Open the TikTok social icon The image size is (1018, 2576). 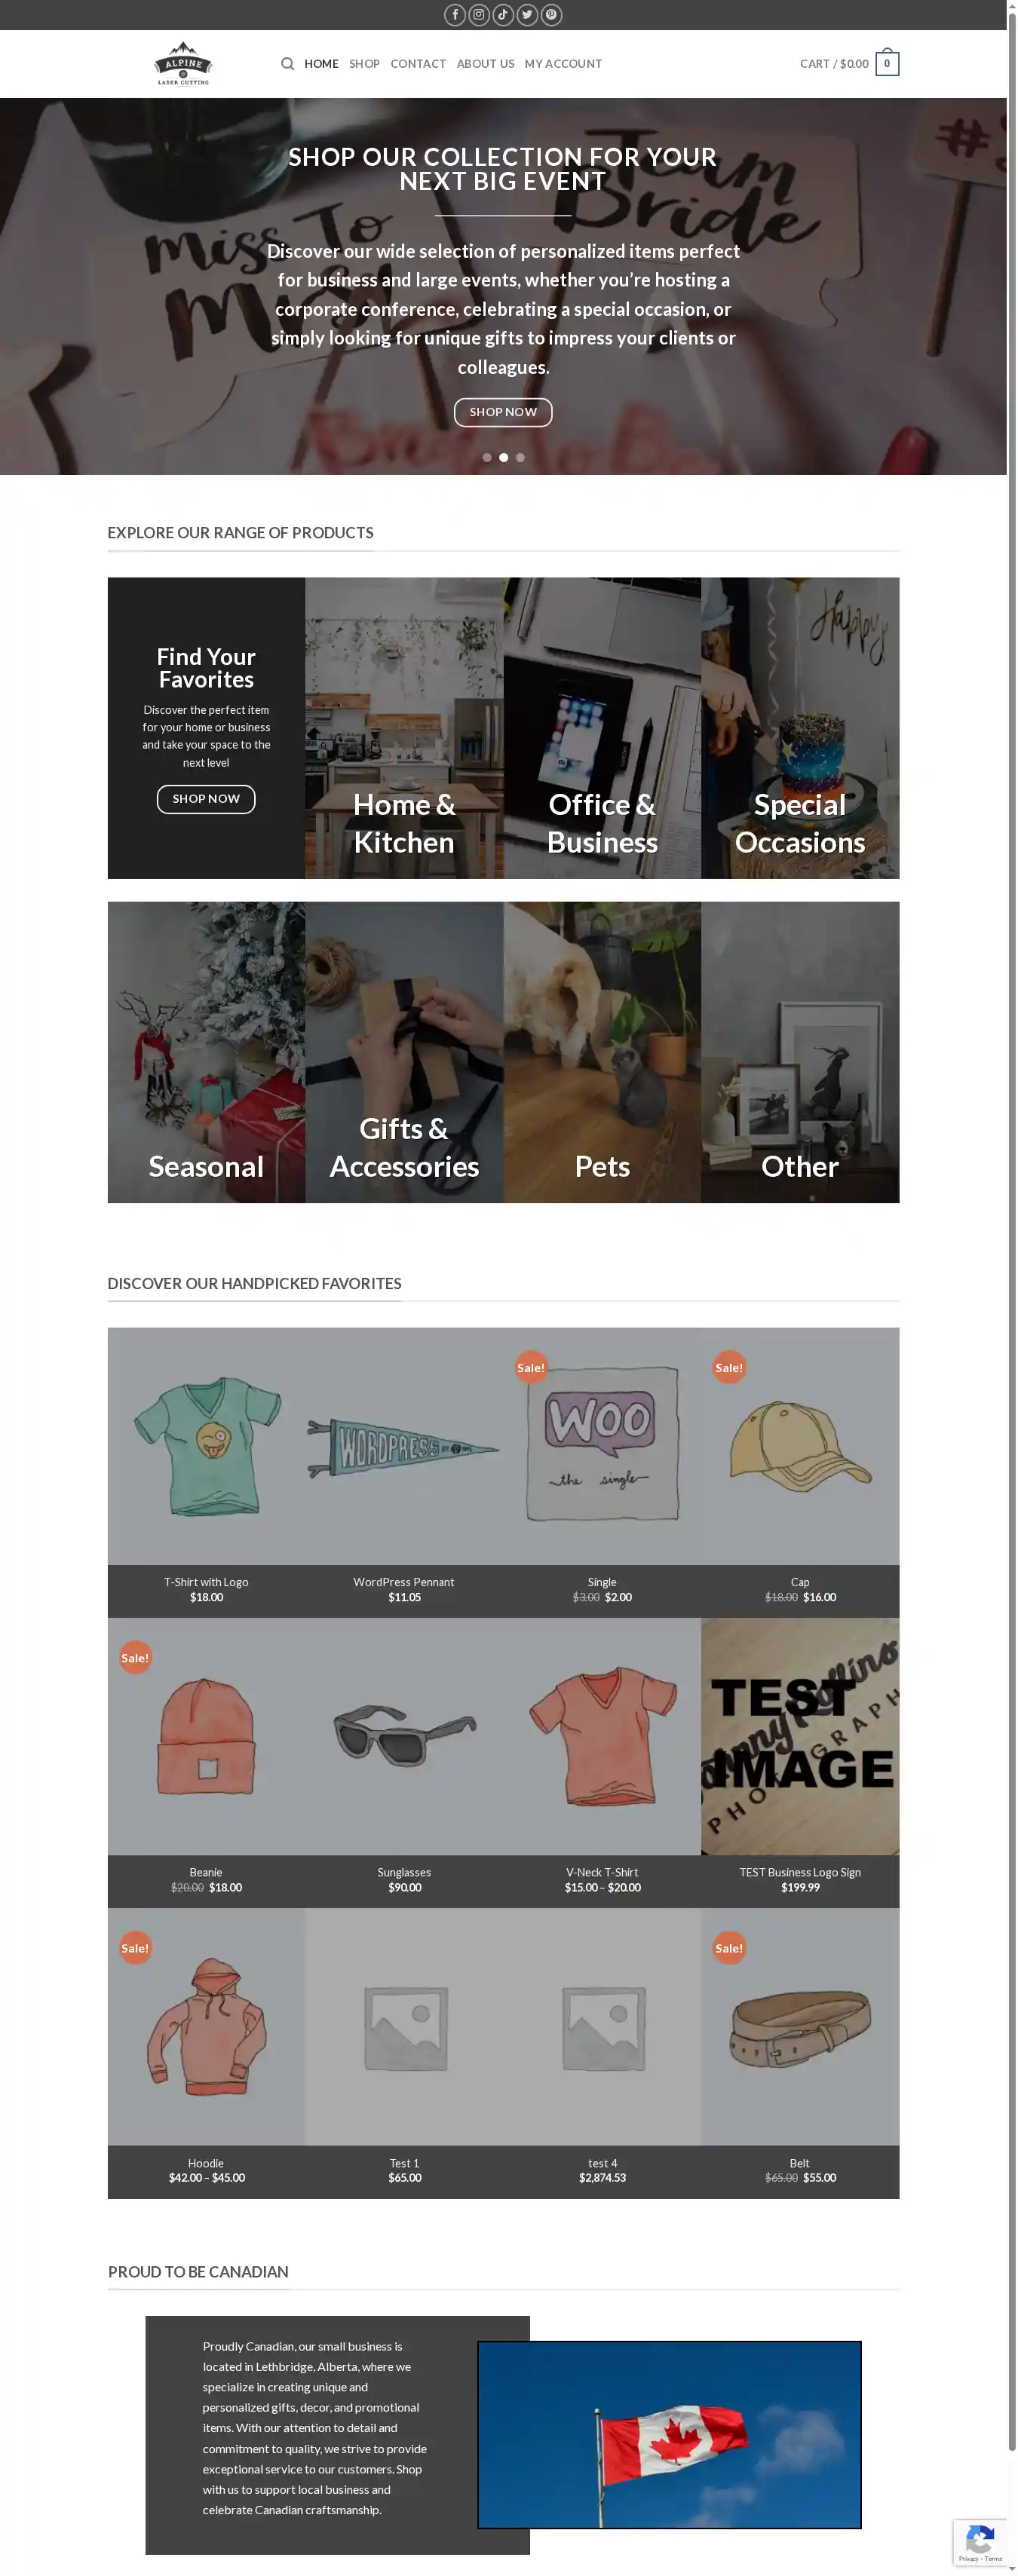[503, 15]
